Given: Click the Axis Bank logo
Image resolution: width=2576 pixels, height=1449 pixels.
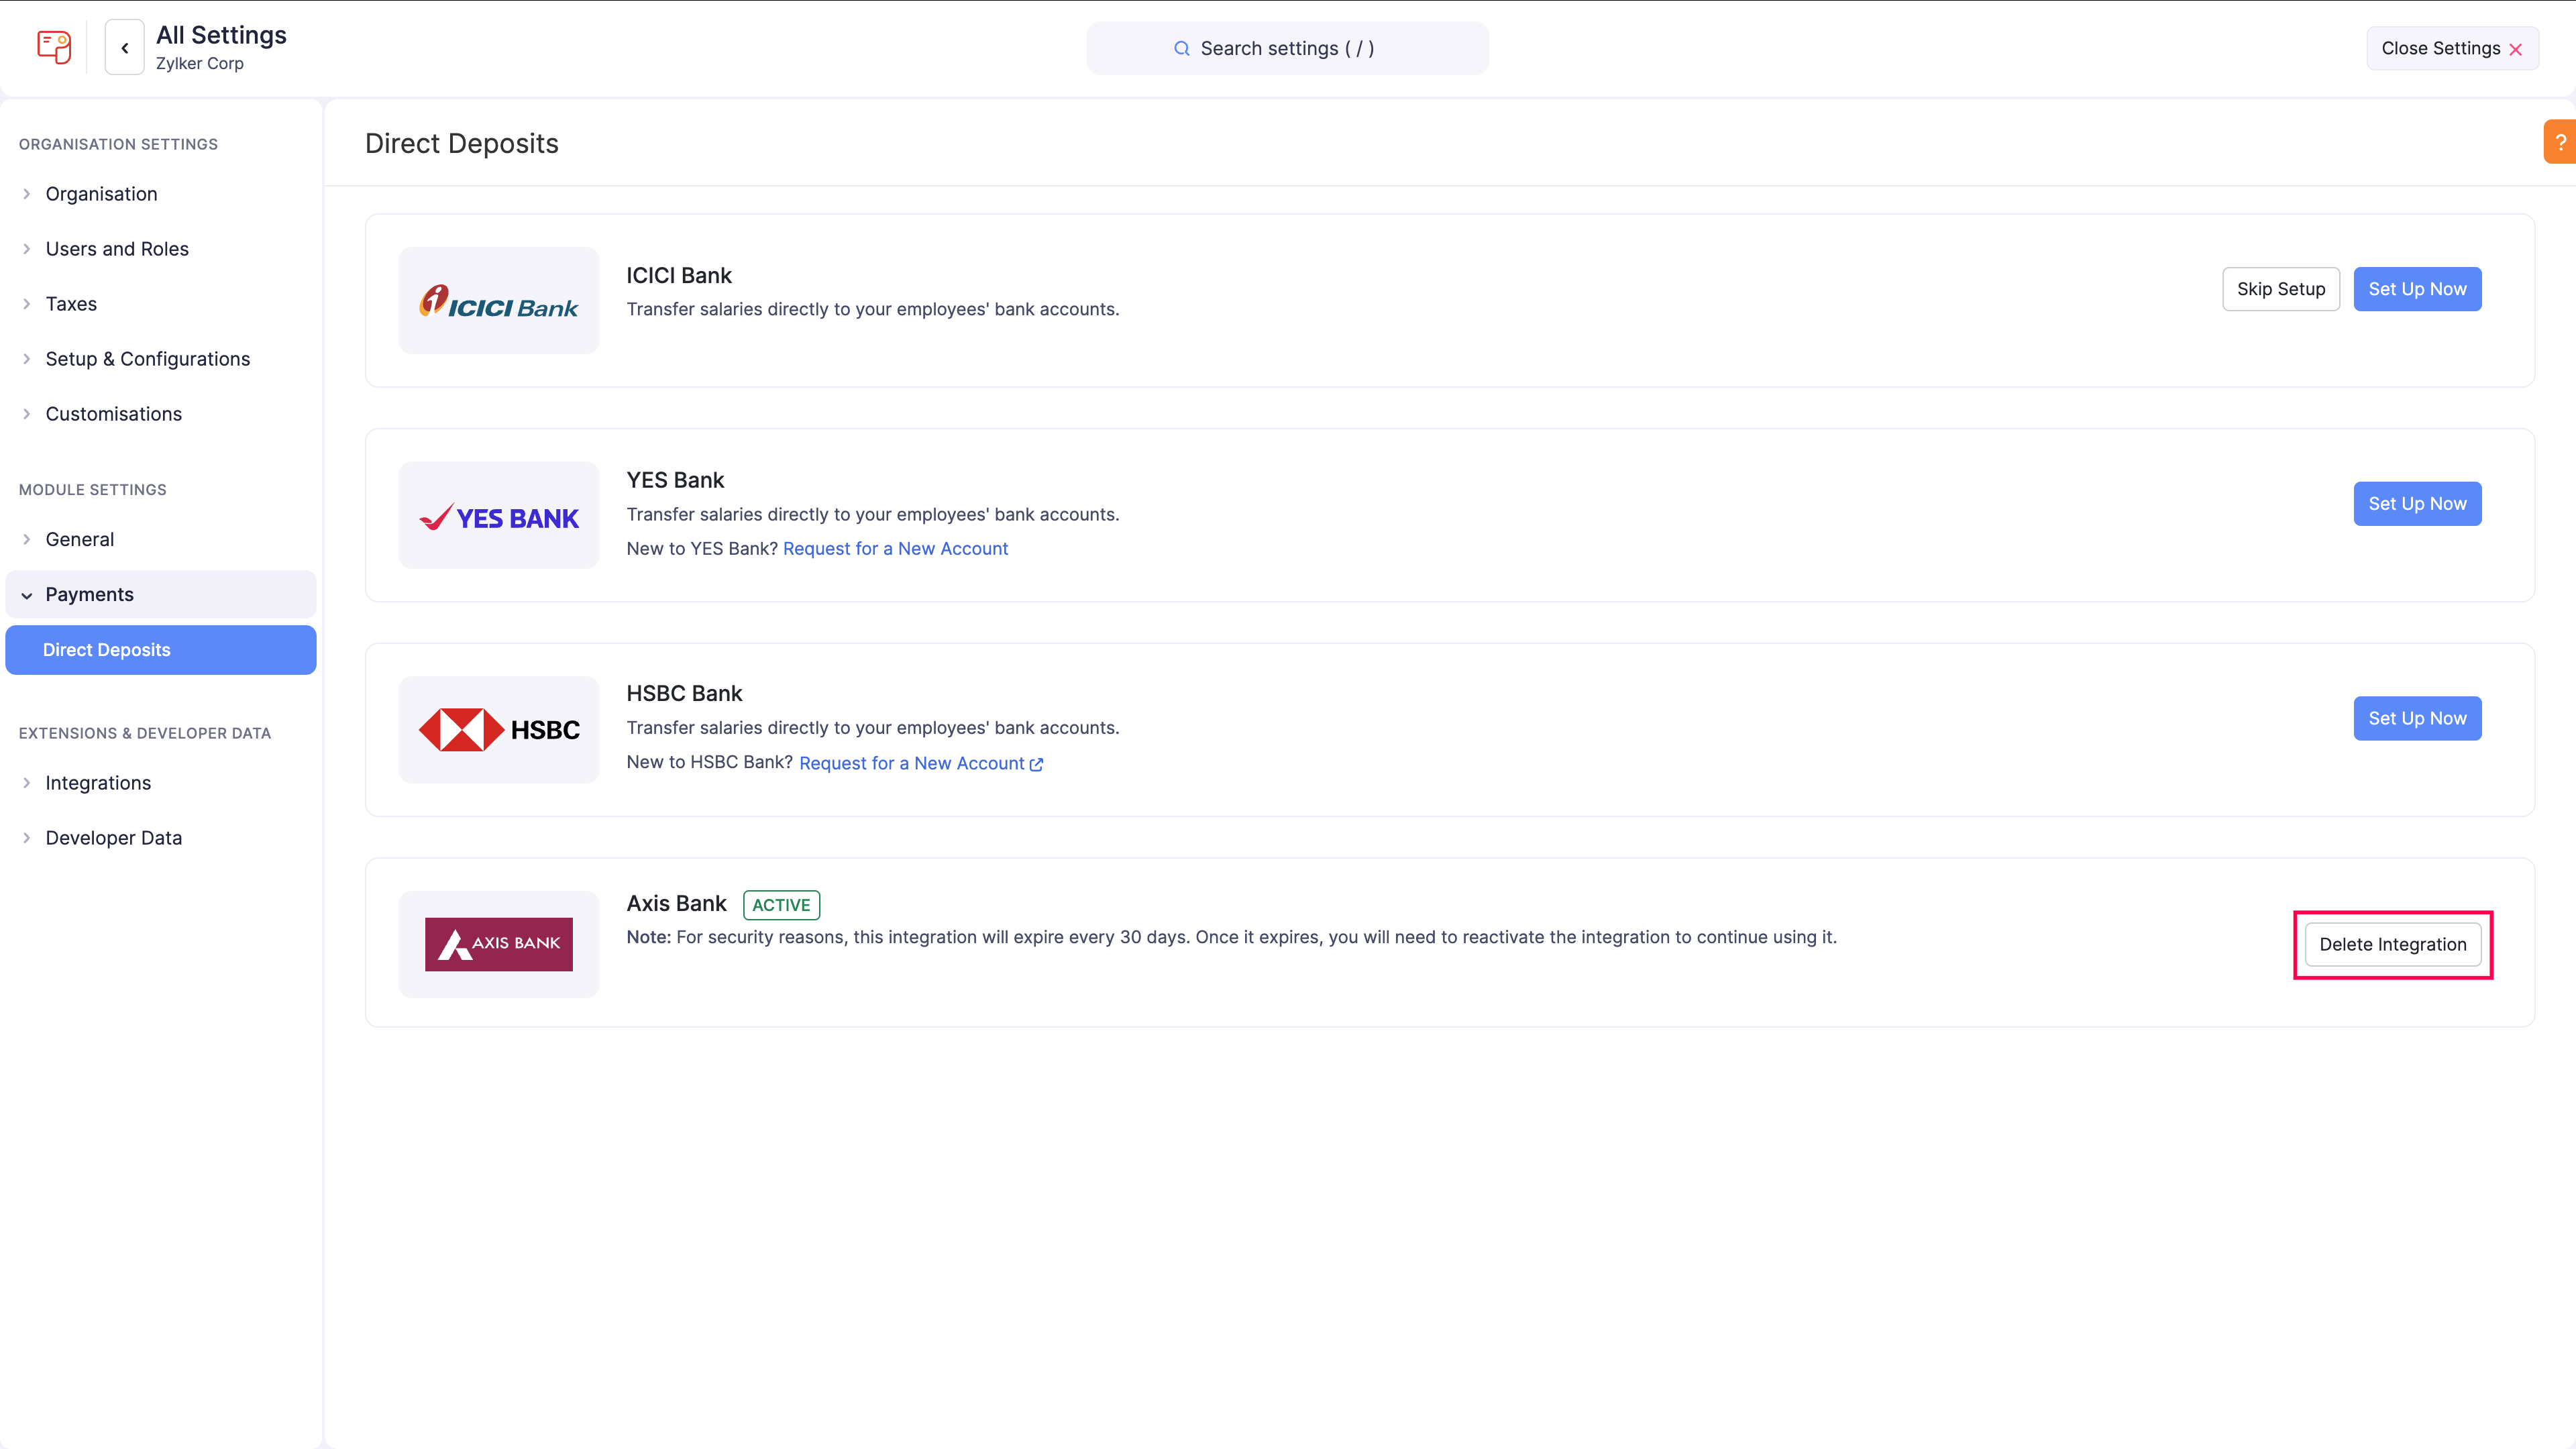Looking at the screenshot, I should (499, 944).
